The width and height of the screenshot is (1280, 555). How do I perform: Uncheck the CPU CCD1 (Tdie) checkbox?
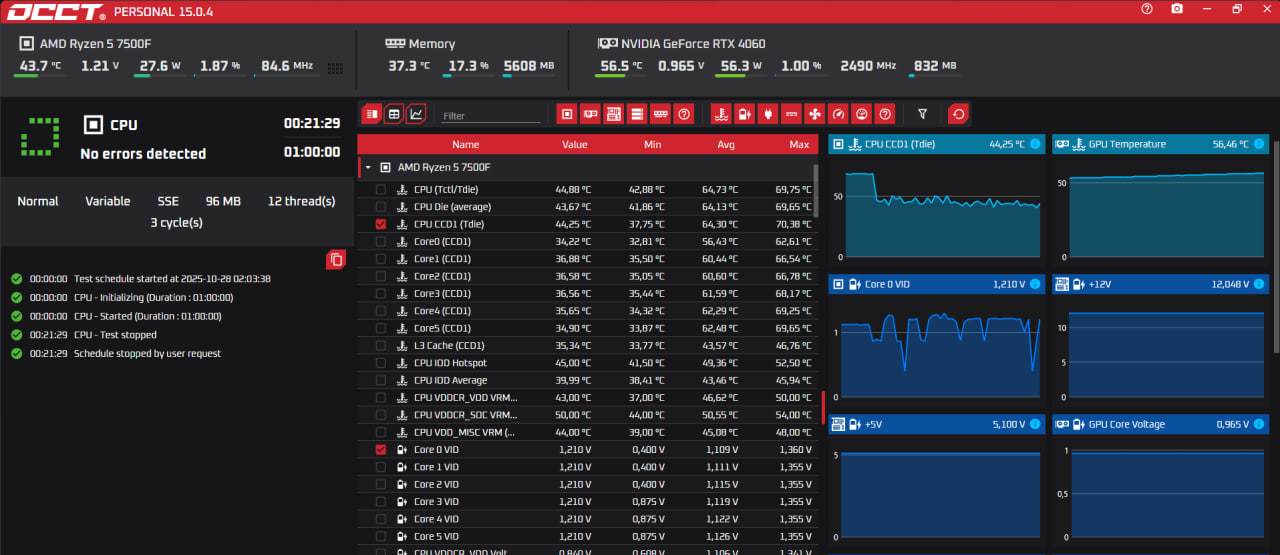click(x=380, y=224)
